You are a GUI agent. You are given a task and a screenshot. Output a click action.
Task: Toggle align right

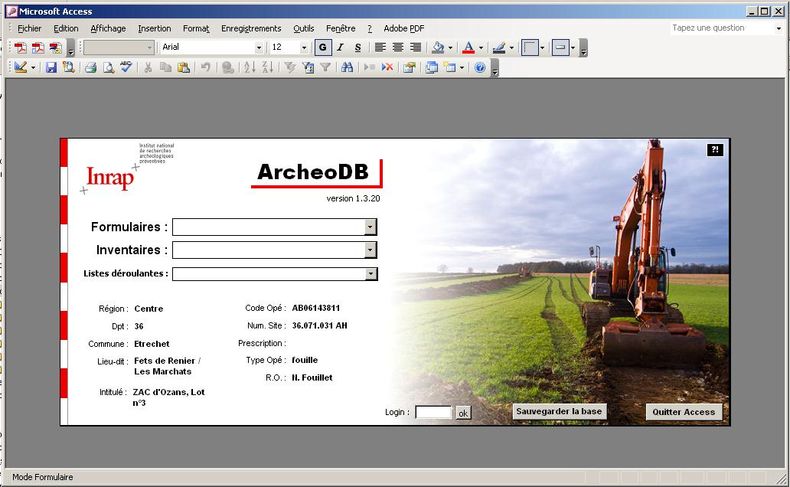tap(415, 48)
